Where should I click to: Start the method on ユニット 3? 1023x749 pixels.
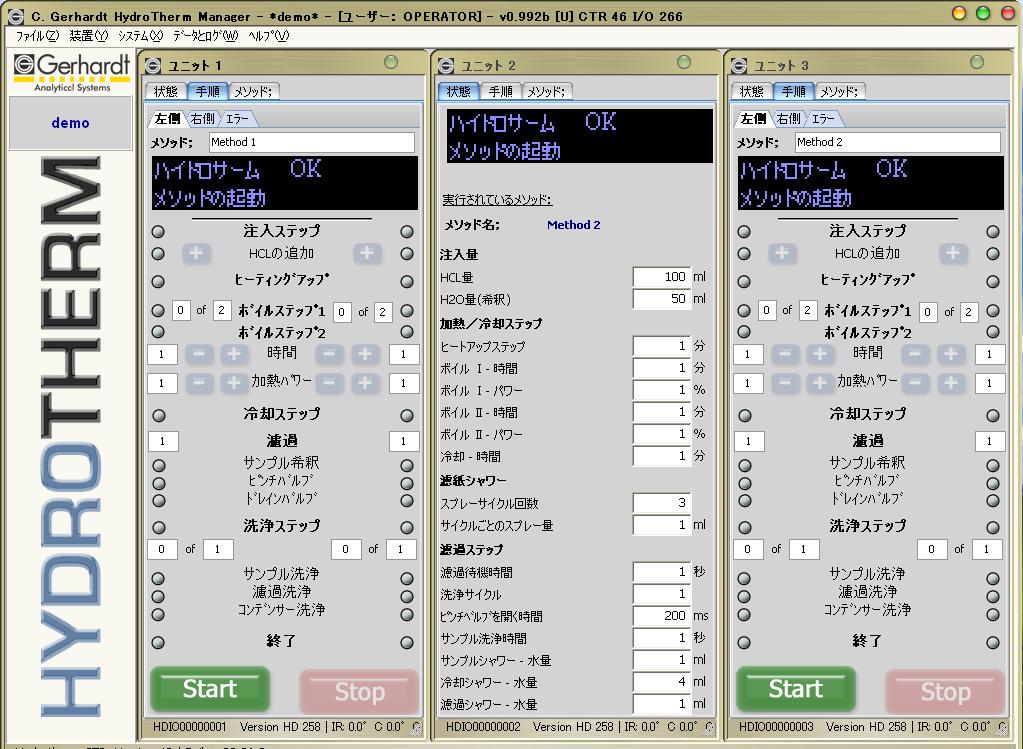point(795,690)
